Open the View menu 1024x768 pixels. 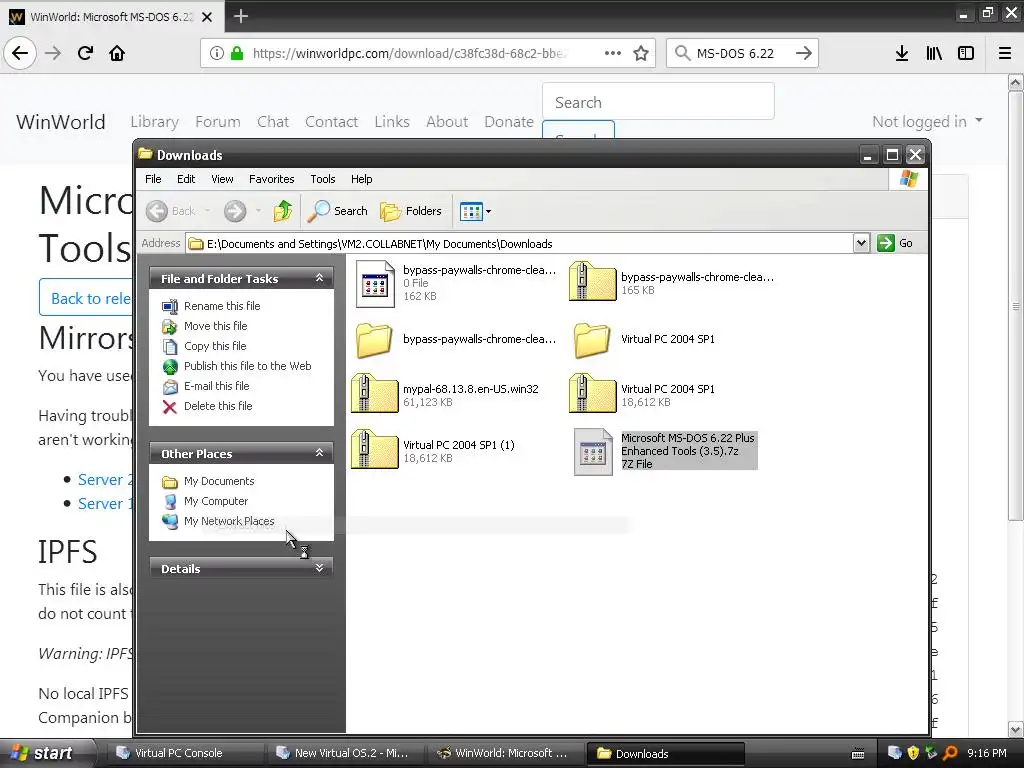[x=222, y=179]
